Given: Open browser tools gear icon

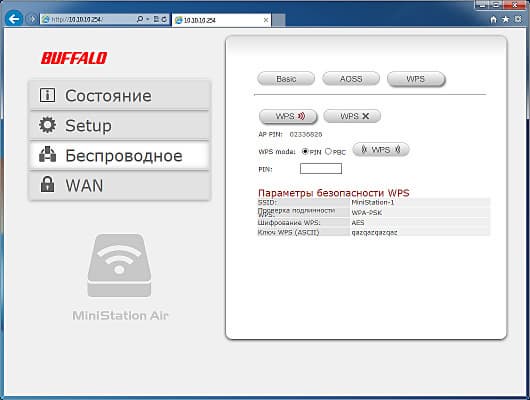Looking at the screenshot, I should tap(518, 19).
